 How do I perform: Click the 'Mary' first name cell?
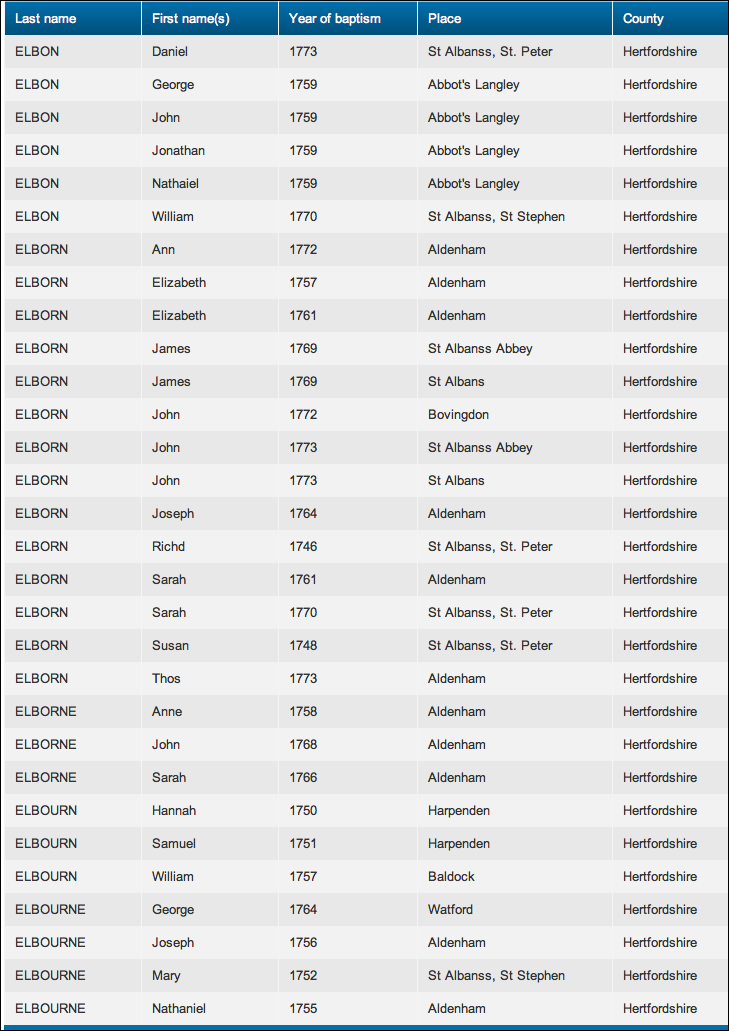(166, 976)
